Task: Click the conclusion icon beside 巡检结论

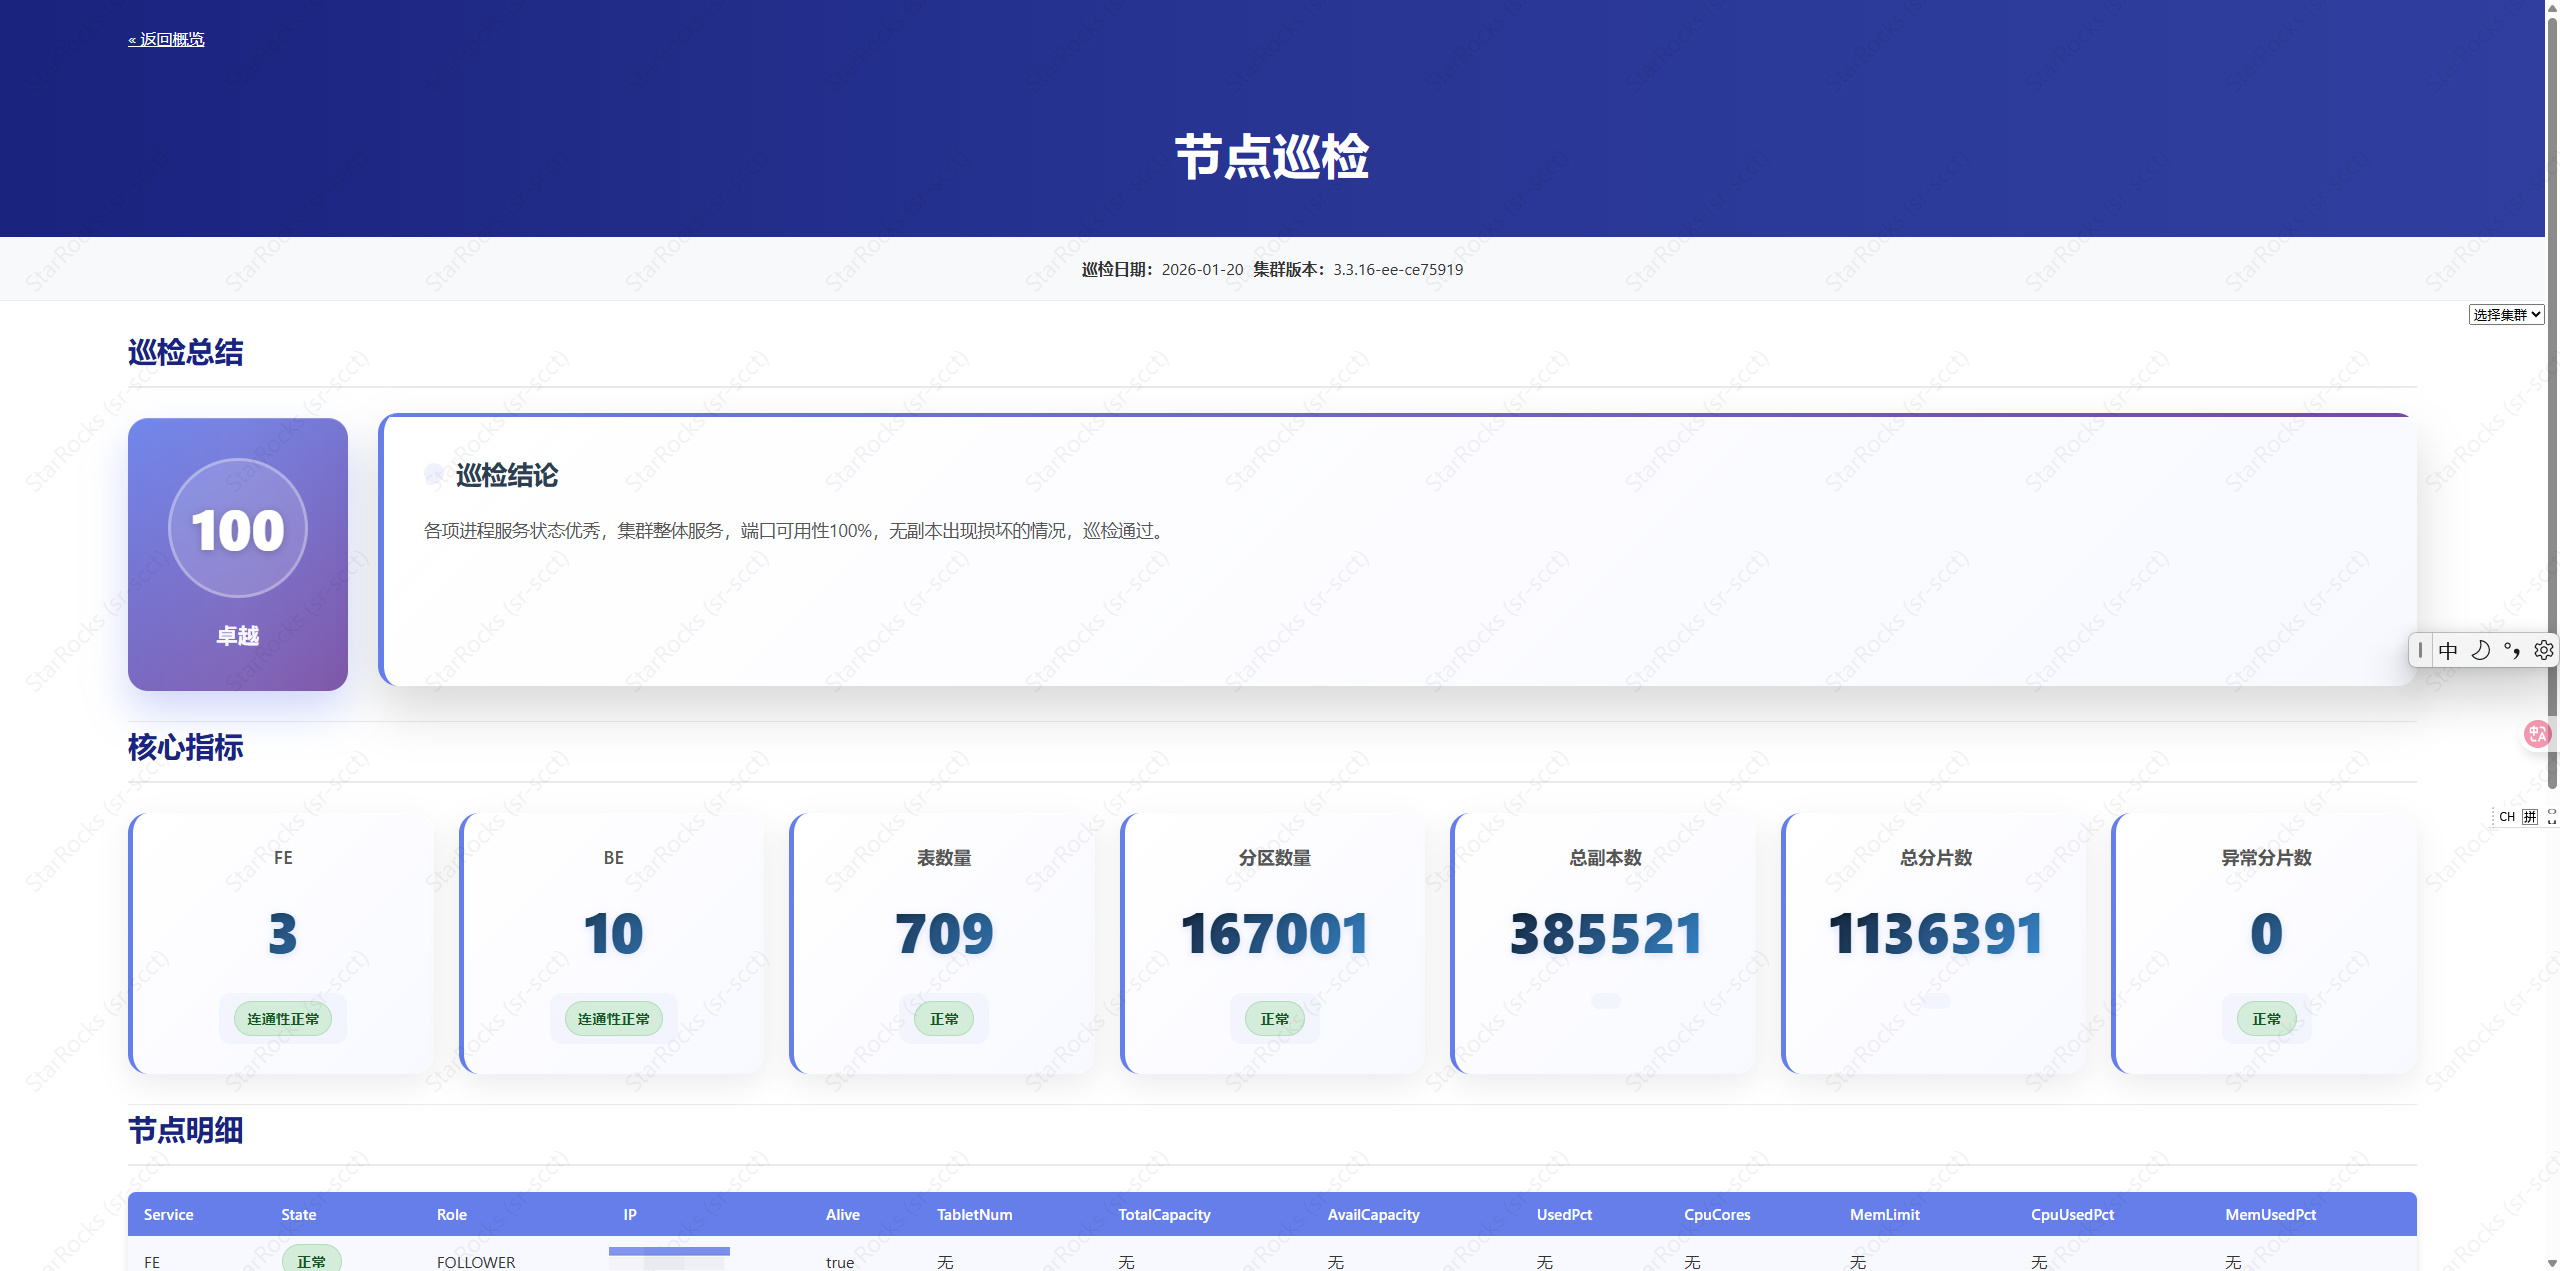Action: click(434, 475)
